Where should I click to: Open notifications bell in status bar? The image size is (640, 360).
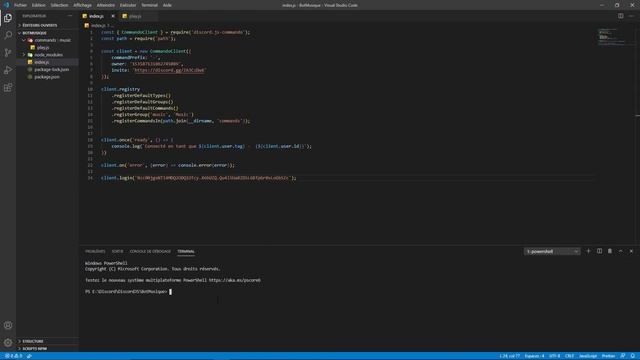pos(633,356)
